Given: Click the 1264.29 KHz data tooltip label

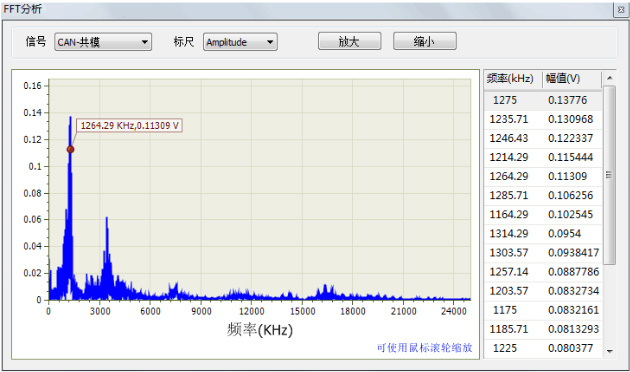Looking at the screenshot, I should (x=129, y=126).
